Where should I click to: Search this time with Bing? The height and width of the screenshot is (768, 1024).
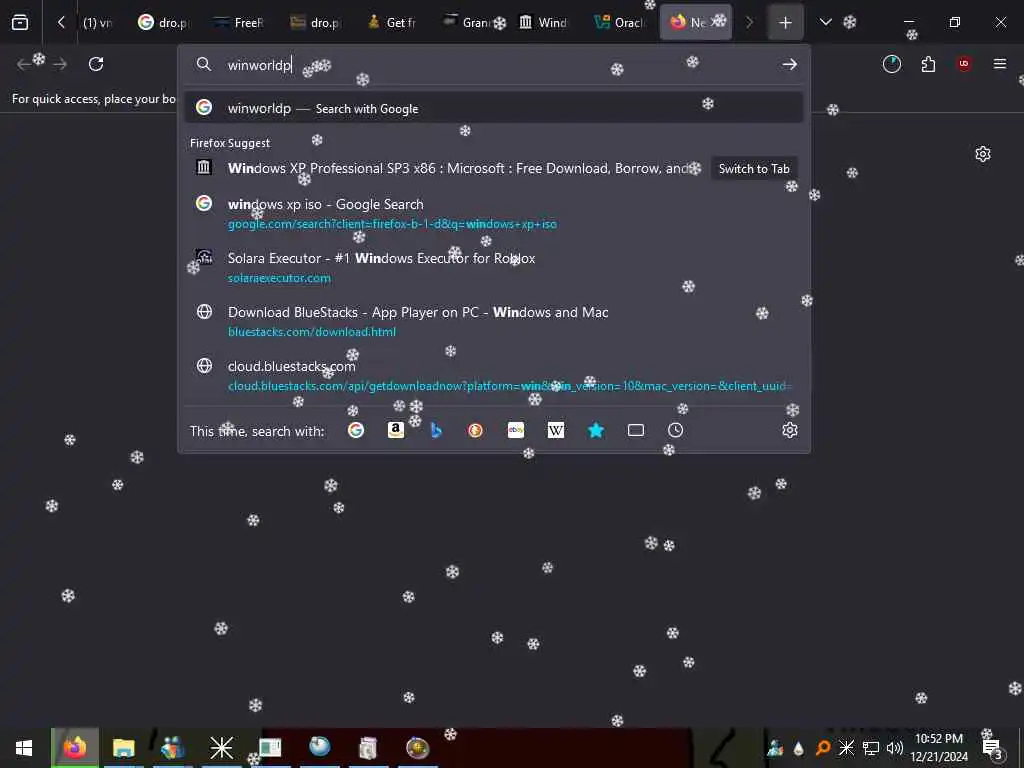point(436,430)
